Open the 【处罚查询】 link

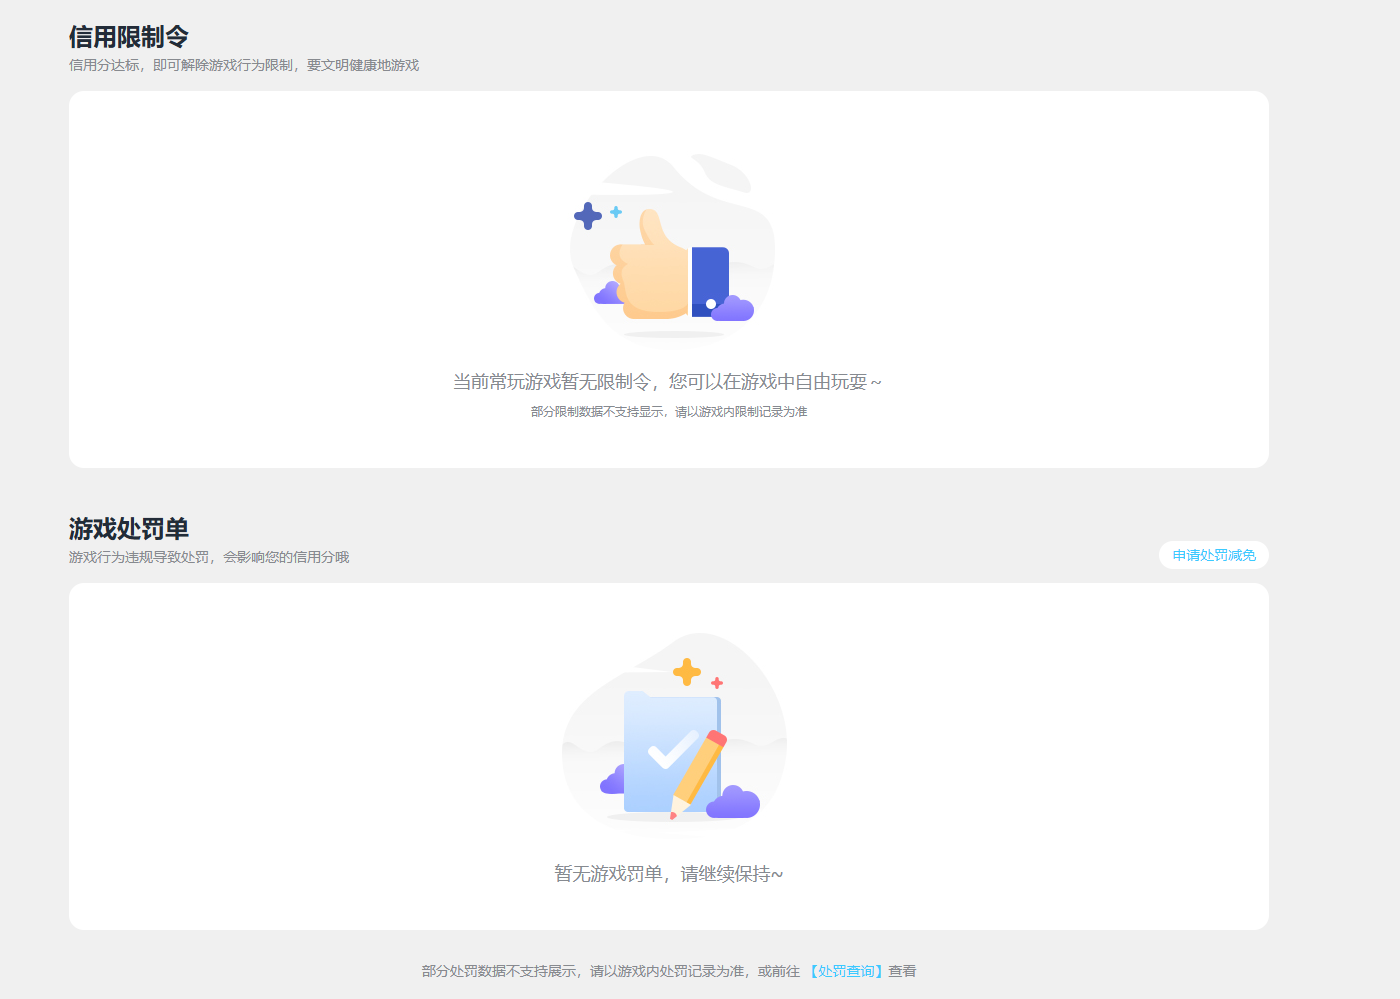846,971
